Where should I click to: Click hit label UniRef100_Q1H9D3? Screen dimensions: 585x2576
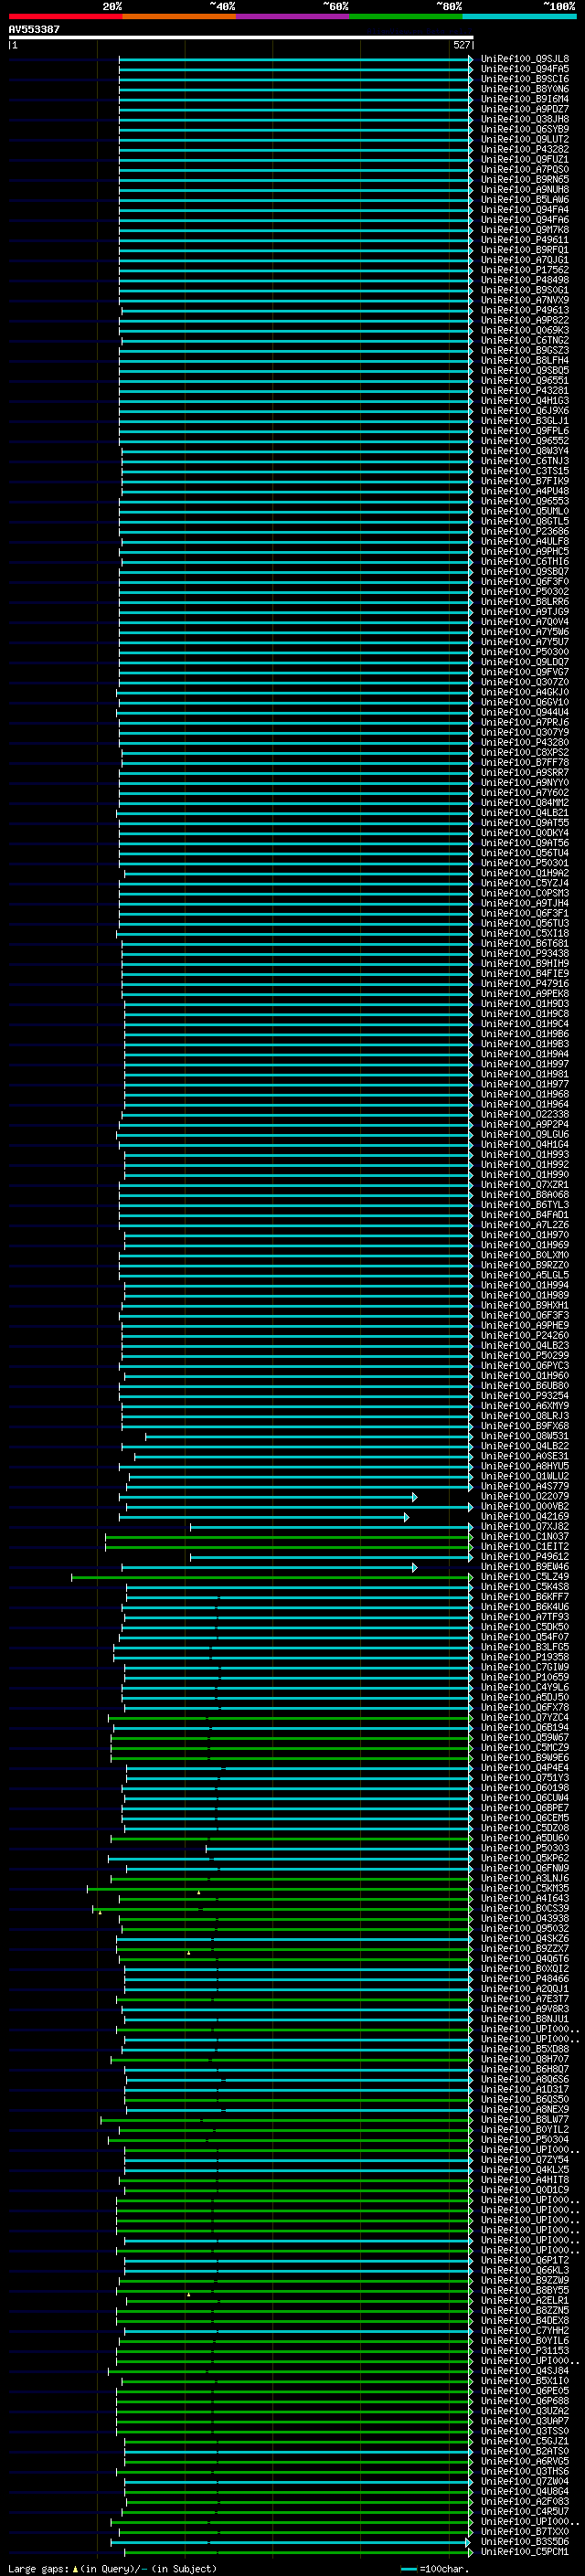(525, 1004)
